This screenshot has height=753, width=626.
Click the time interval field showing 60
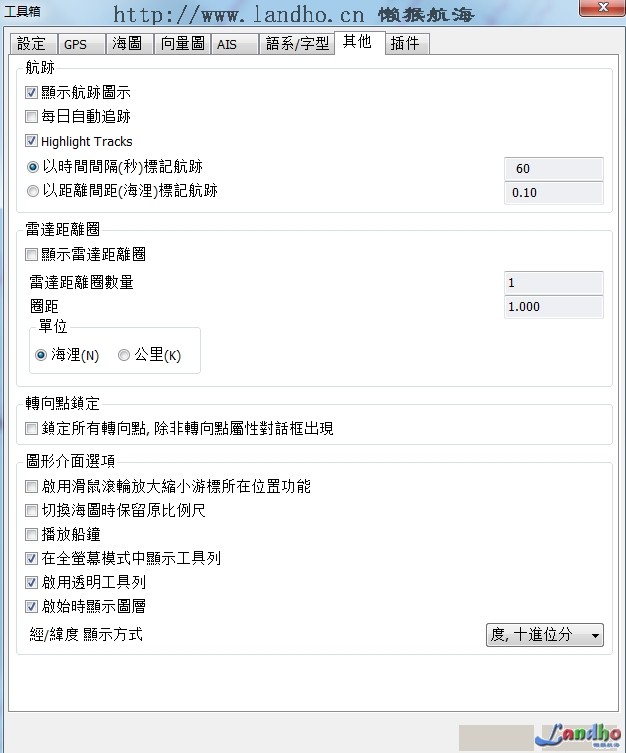click(553, 168)
